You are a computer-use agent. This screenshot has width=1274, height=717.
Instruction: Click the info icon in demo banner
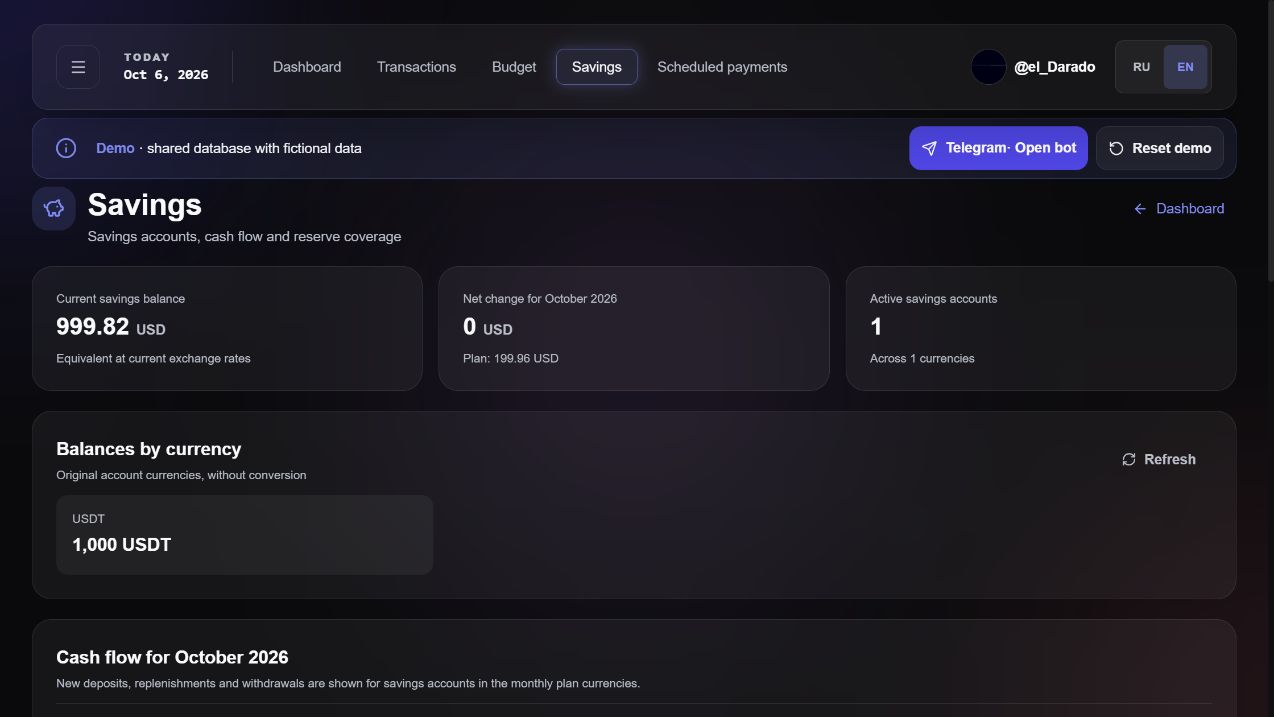pos(66,148)
